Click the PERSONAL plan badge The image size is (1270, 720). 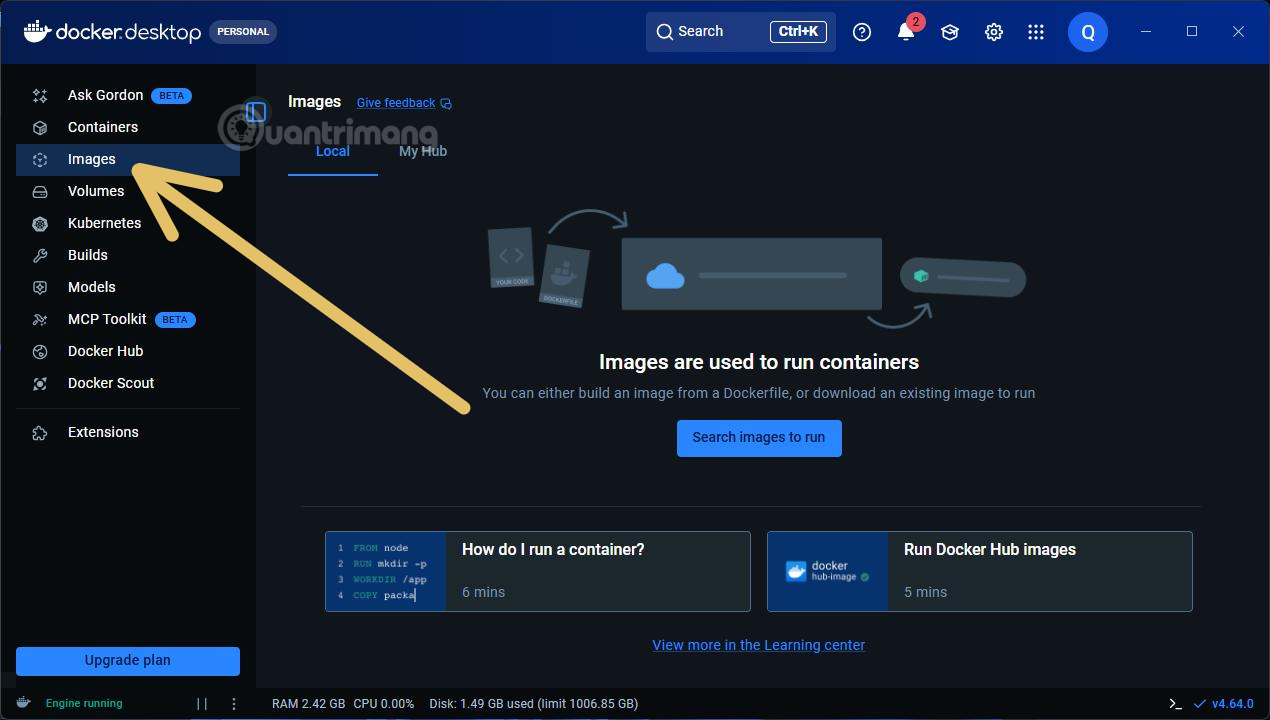[x=243, y=32]
